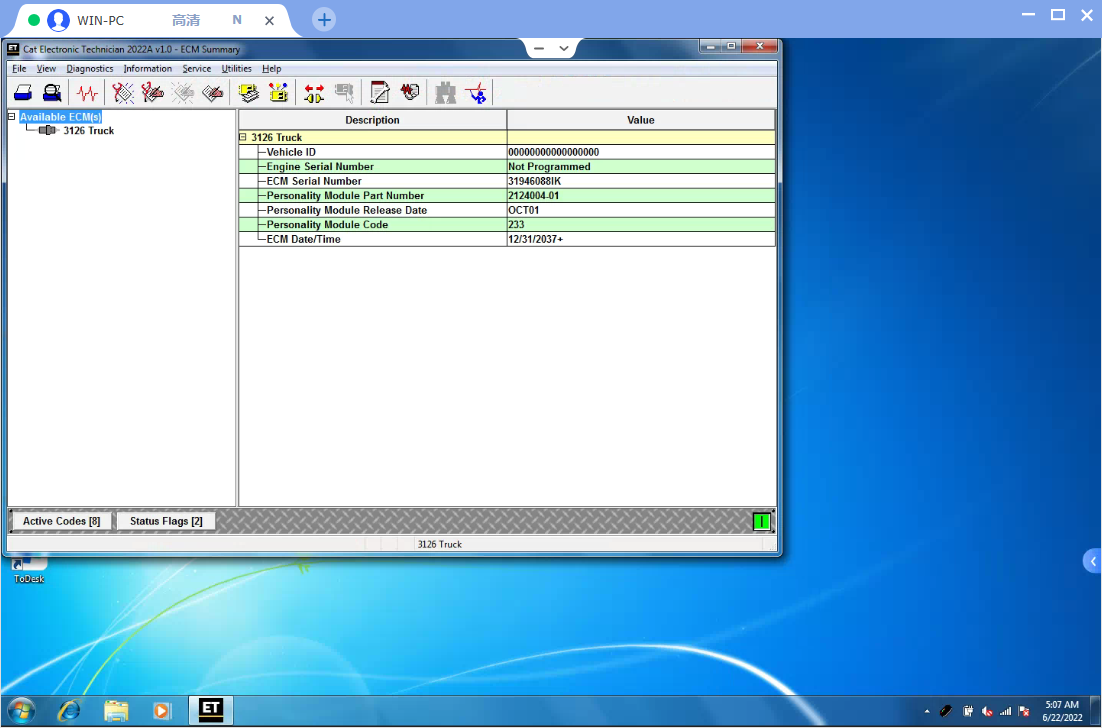Click the Print toolbar icon
This screenshot has width=1102, height=728.
23,93
